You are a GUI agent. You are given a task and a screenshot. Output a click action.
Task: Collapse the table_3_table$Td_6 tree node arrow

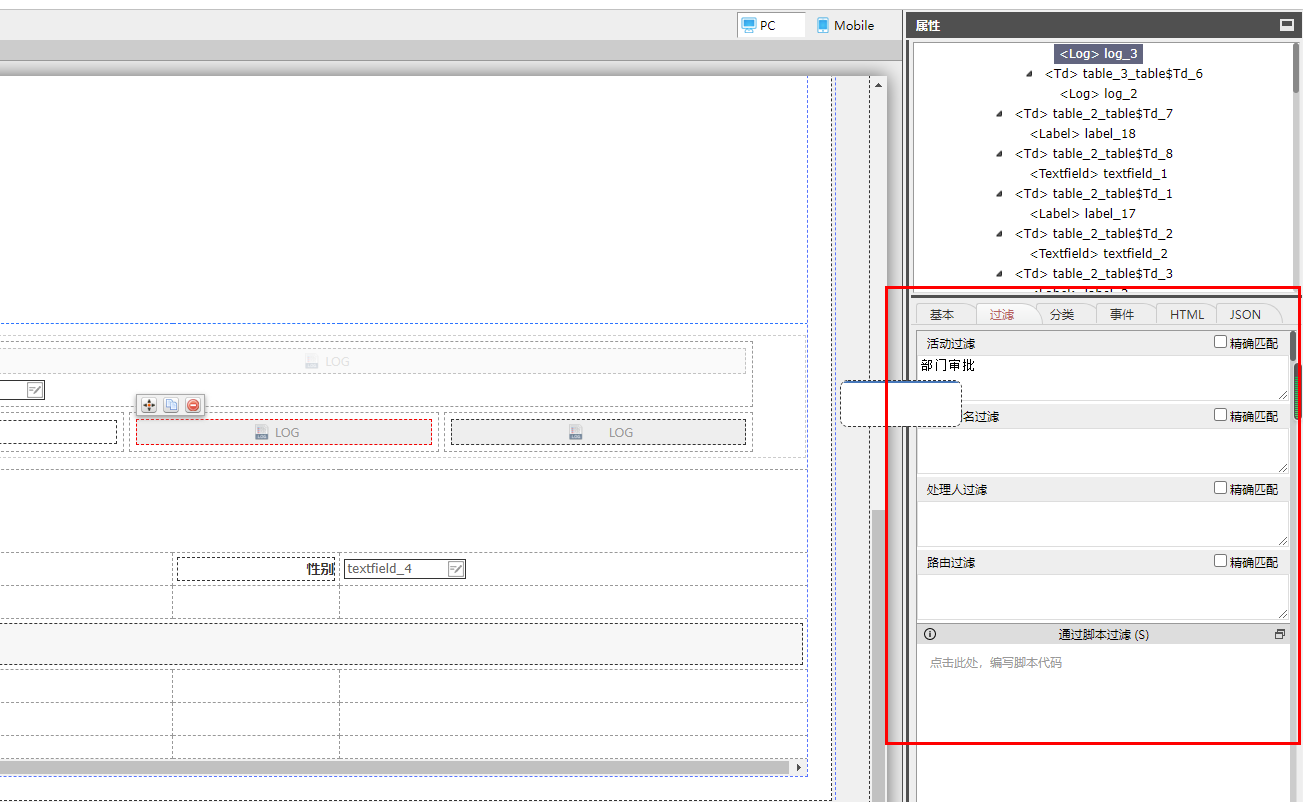coord(1030,74)
